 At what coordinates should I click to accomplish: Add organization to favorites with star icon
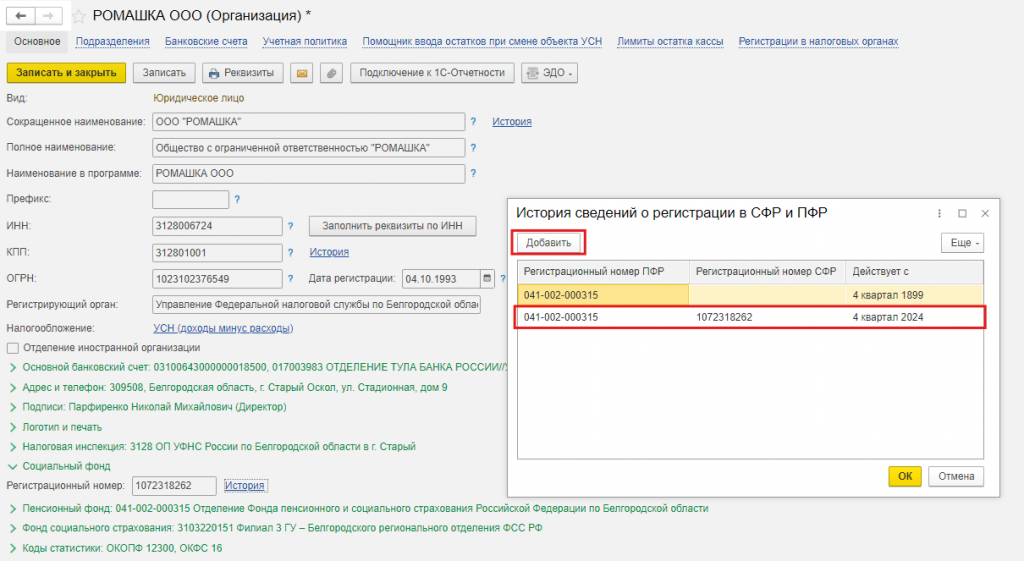tap(78, 16)
